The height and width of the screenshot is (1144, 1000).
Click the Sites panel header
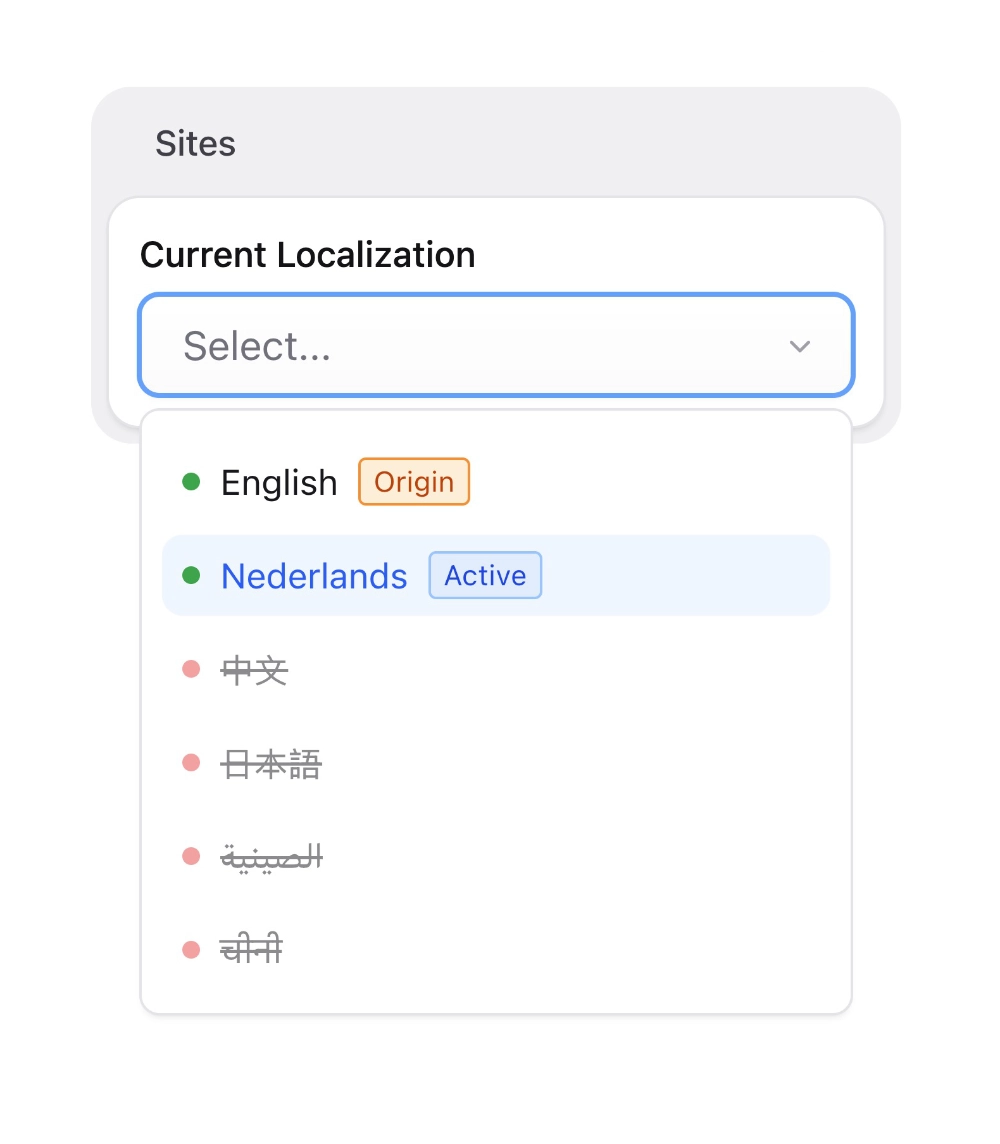pos(195,143)
